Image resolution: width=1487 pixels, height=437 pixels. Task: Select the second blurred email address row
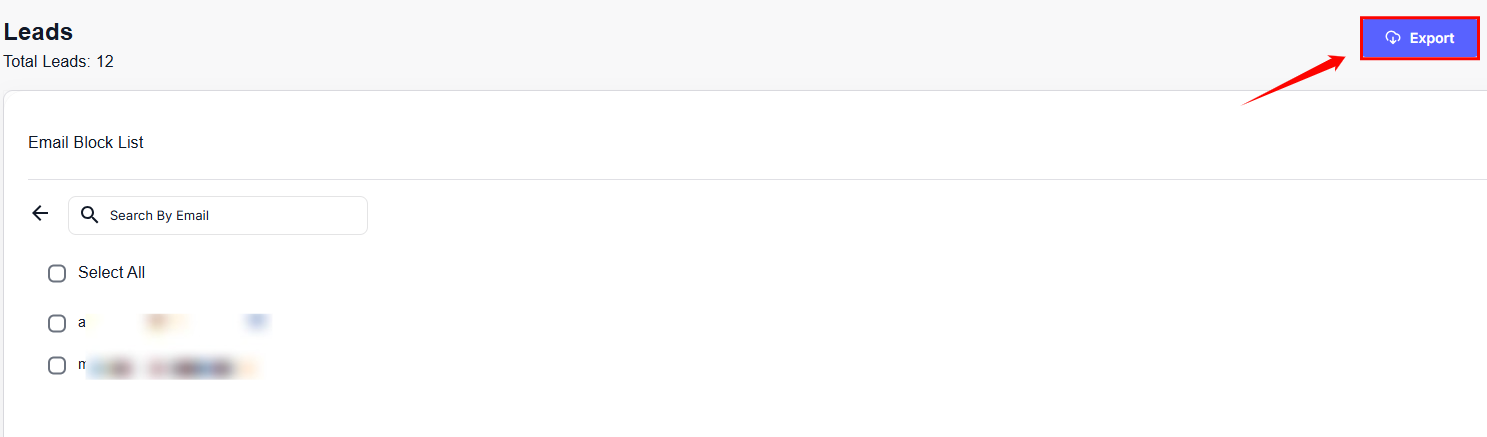(170, 366)
